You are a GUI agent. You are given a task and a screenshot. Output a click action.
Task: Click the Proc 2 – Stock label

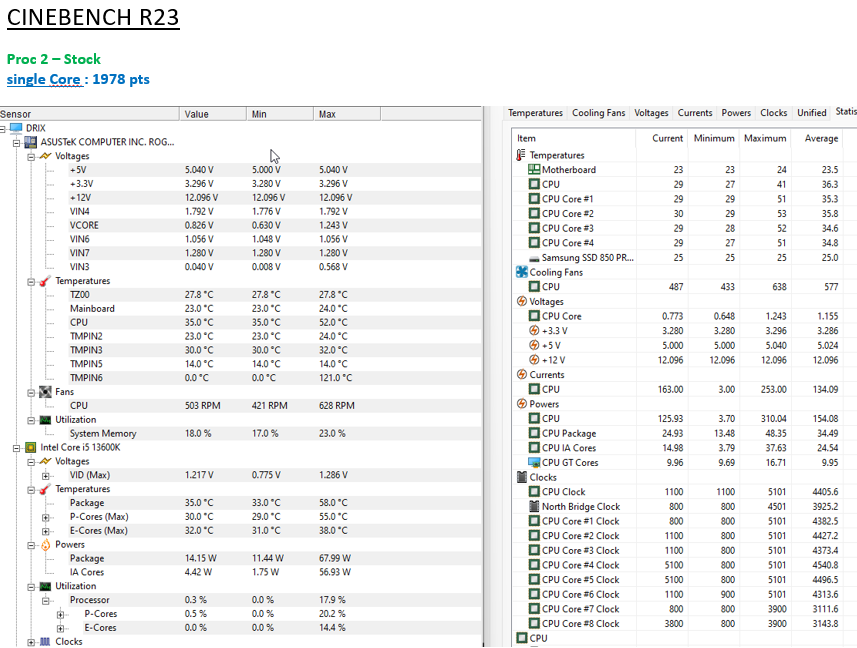coord(54,59)
